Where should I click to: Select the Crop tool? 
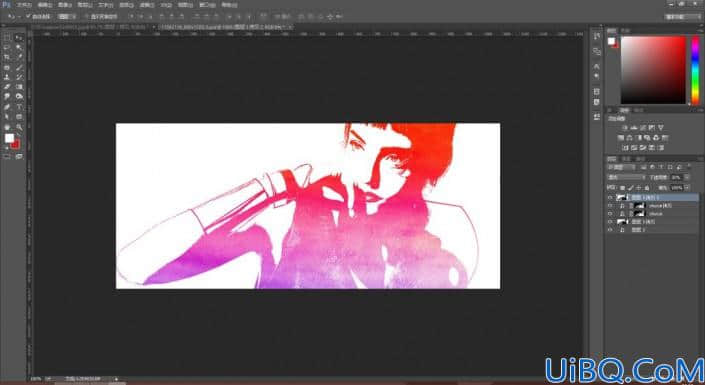click(7, 57)
